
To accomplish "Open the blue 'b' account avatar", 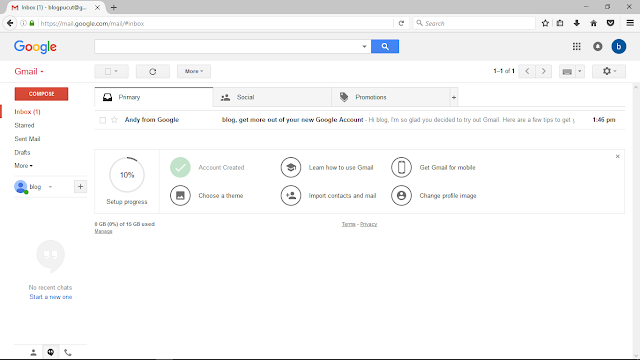I will coord(618,47).
